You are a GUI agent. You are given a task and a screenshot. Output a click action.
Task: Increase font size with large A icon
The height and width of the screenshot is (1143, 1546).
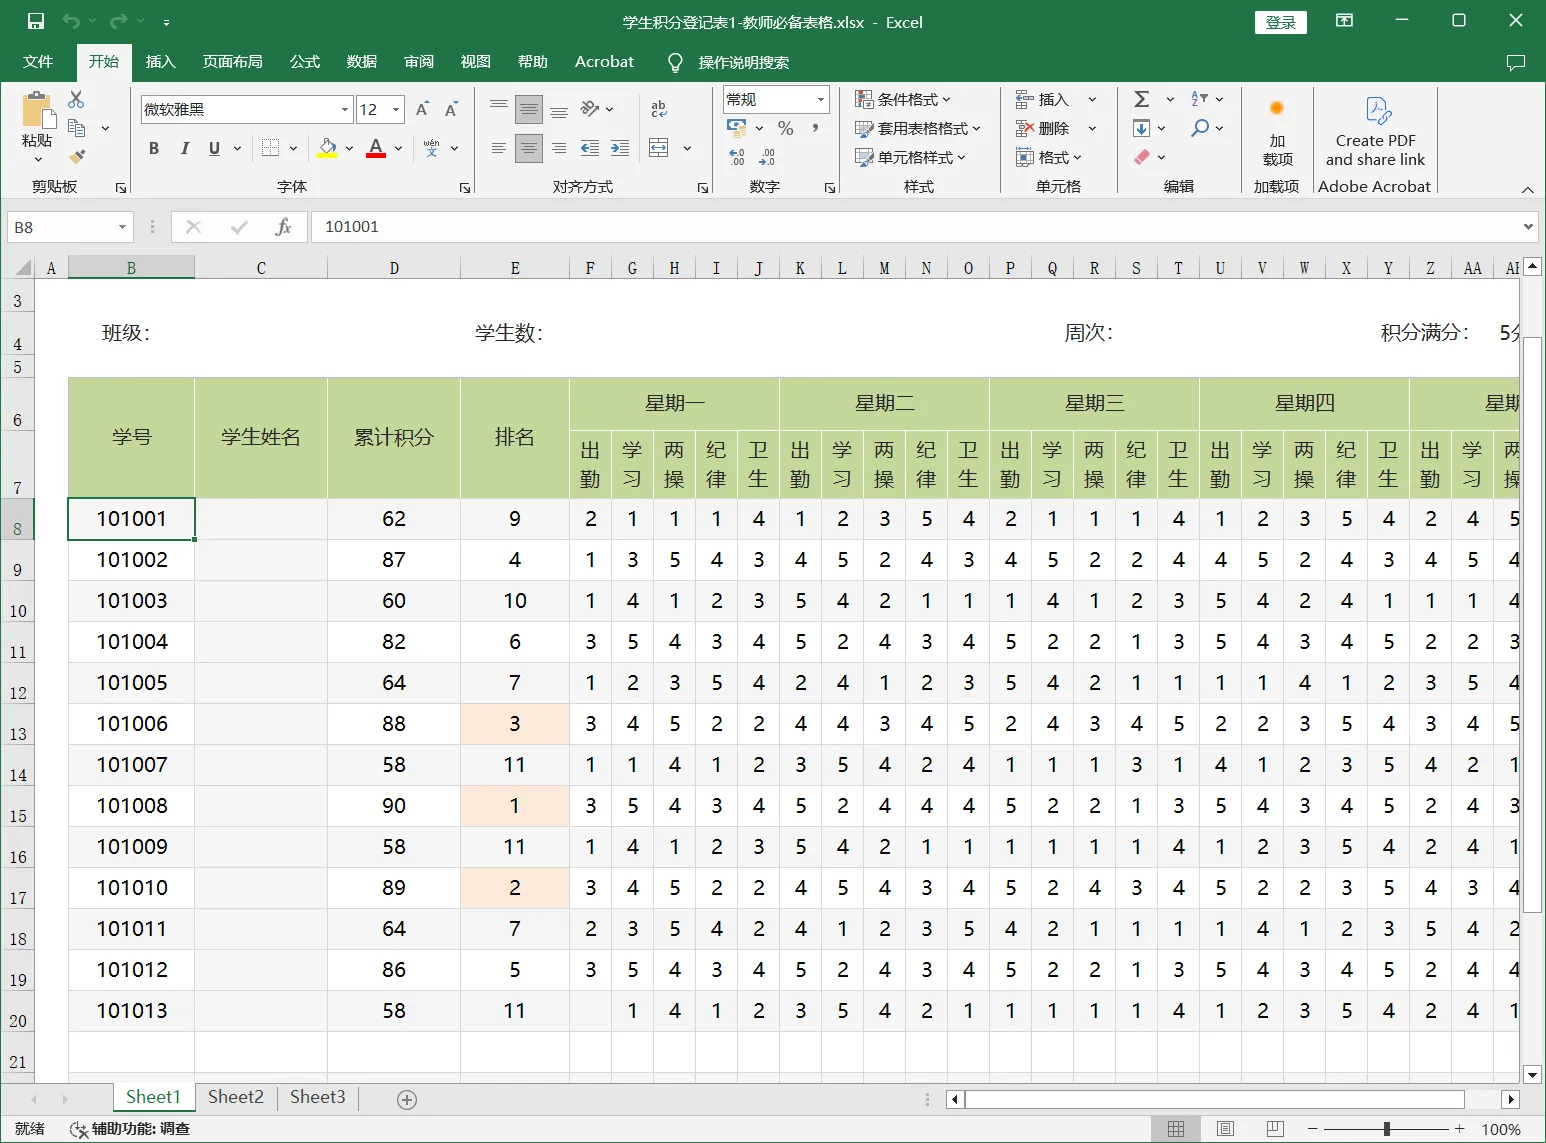422,109
